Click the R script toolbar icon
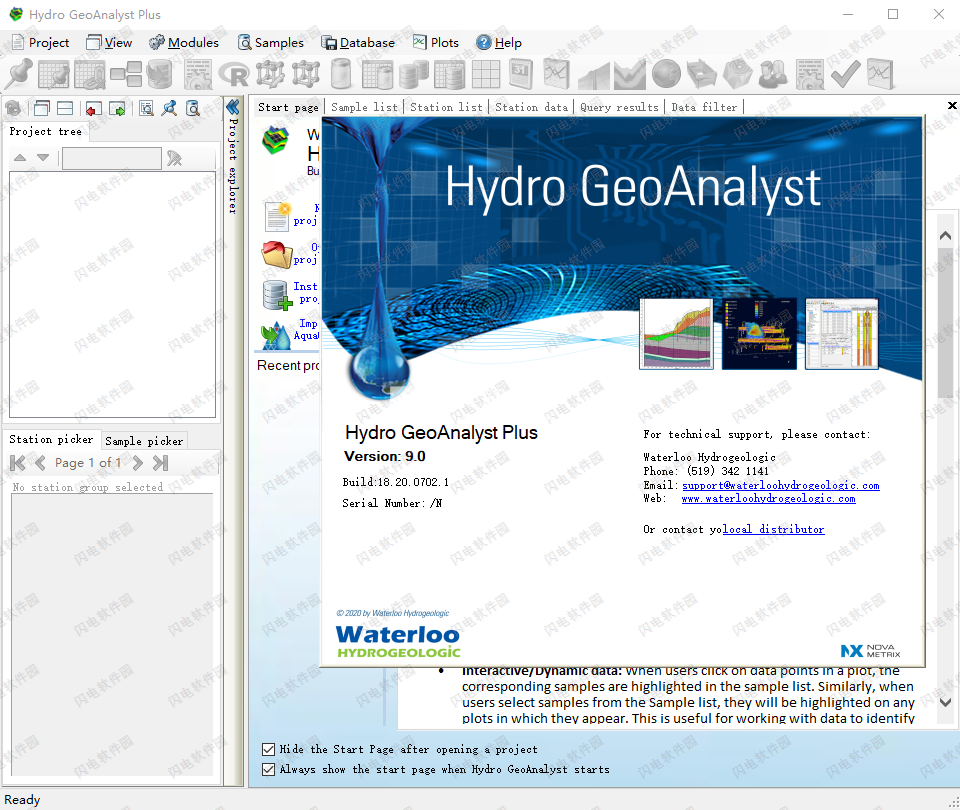960x810 pixels. tap(234, 75)
